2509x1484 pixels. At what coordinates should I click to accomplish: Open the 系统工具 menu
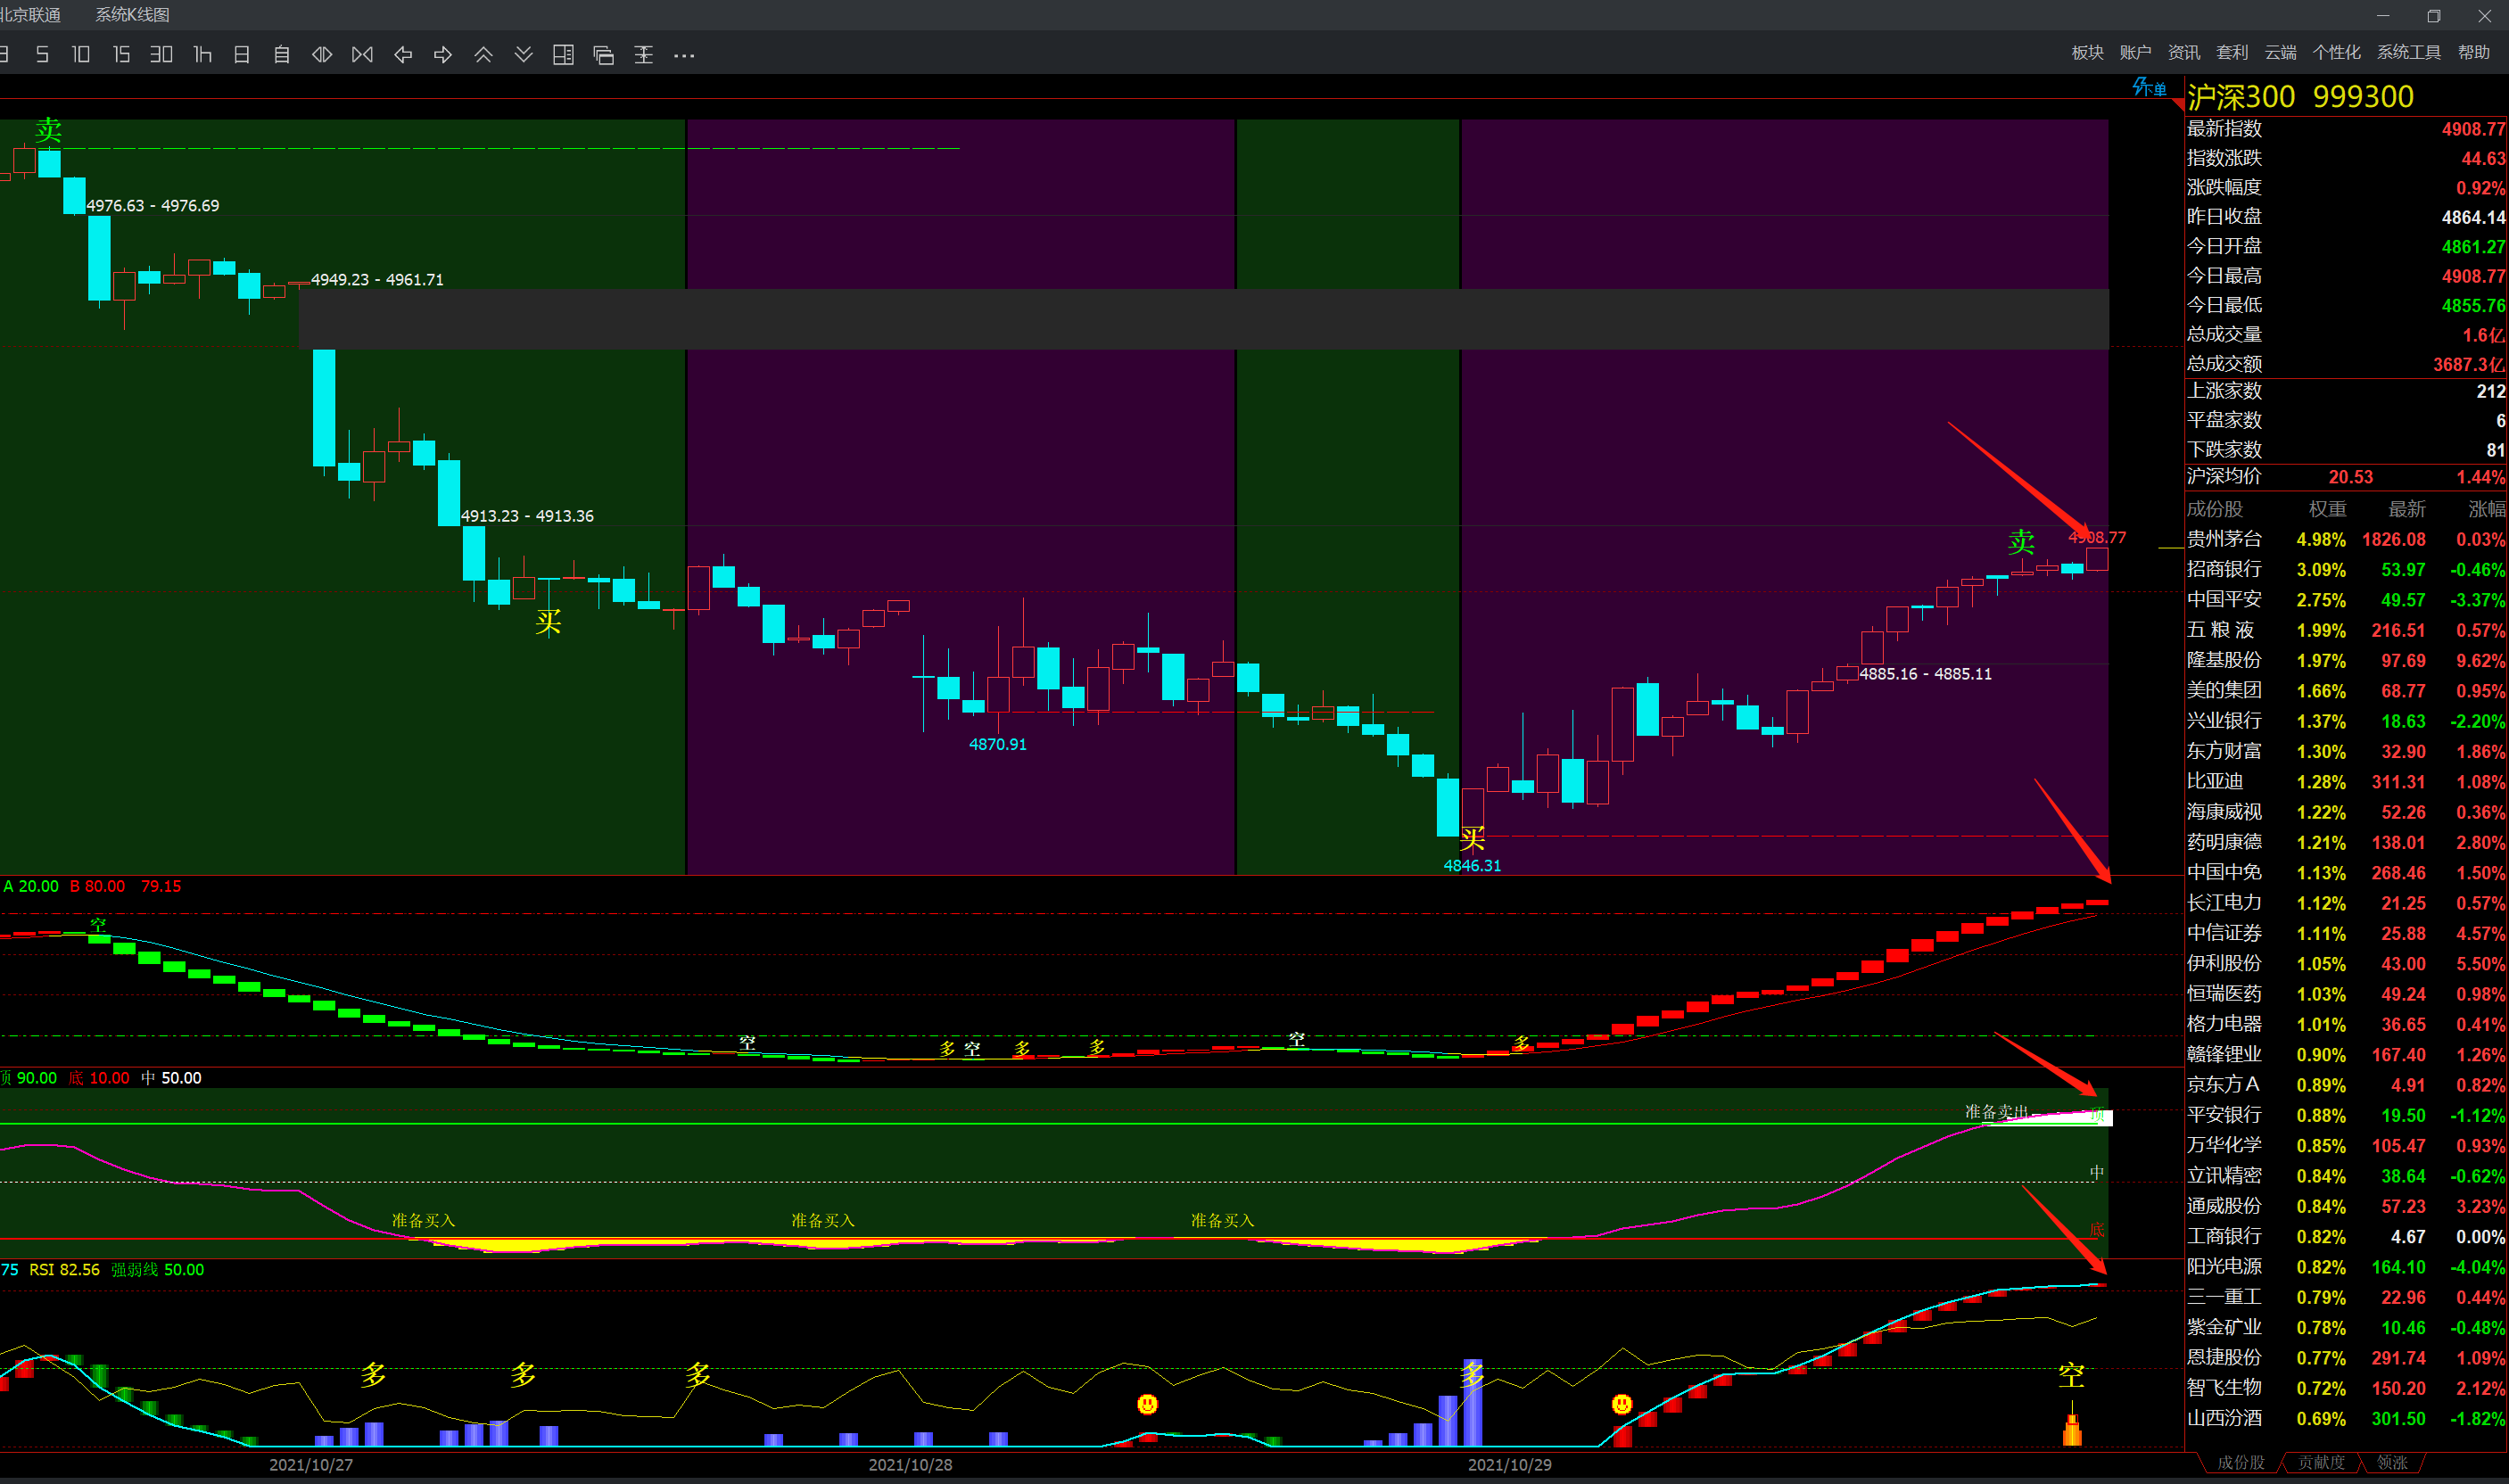click(2408, 52)
